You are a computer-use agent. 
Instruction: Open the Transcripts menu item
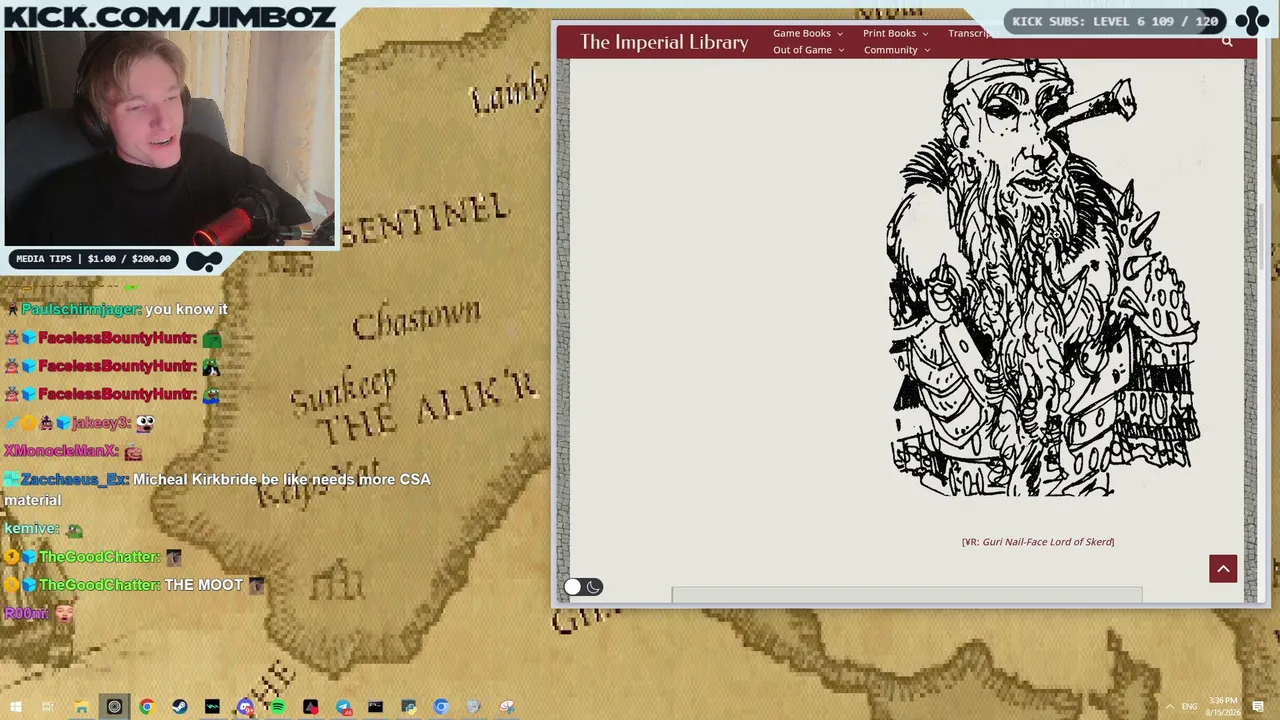point(970,33)
